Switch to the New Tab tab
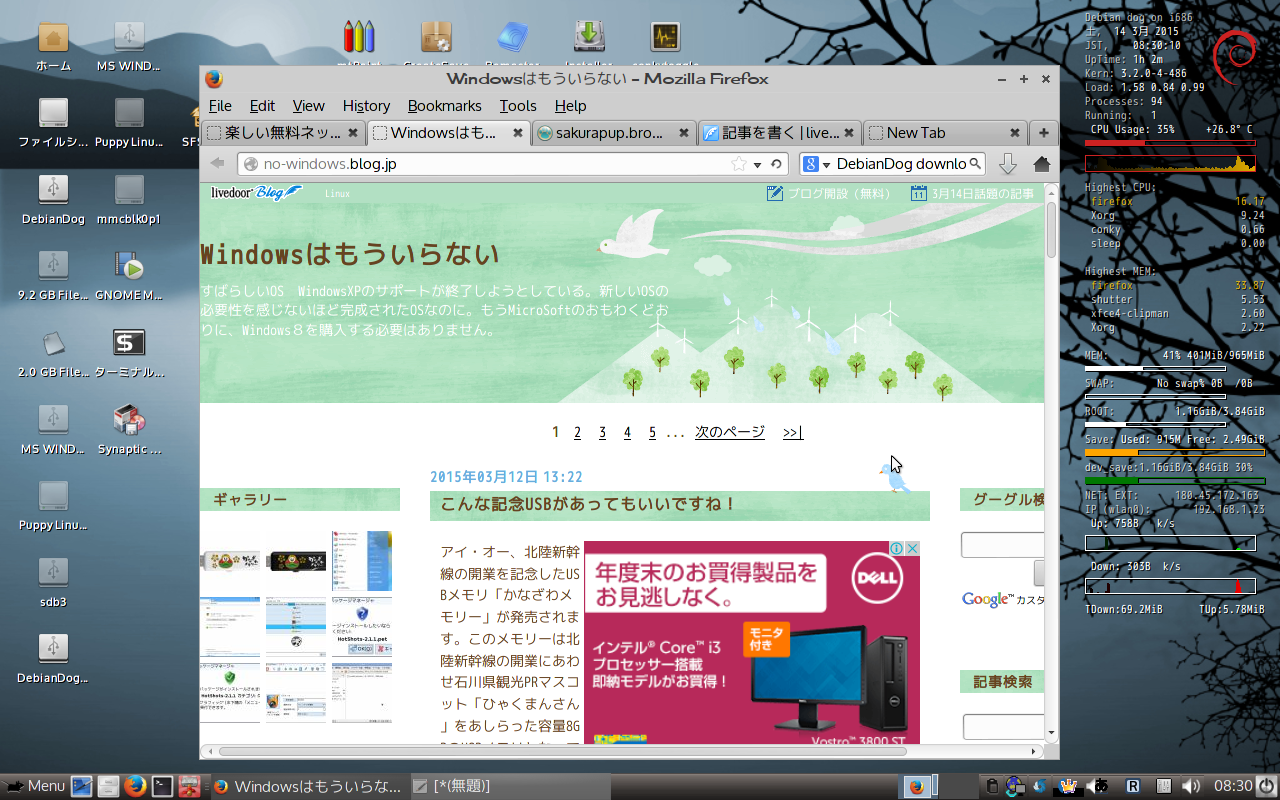 coord(945,132)
